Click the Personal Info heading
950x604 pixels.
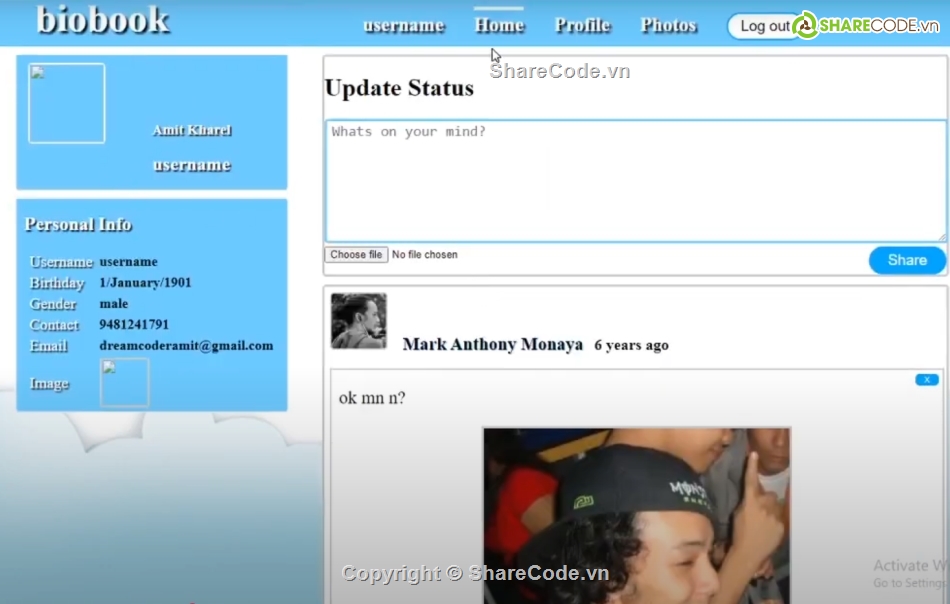[78, 225]
